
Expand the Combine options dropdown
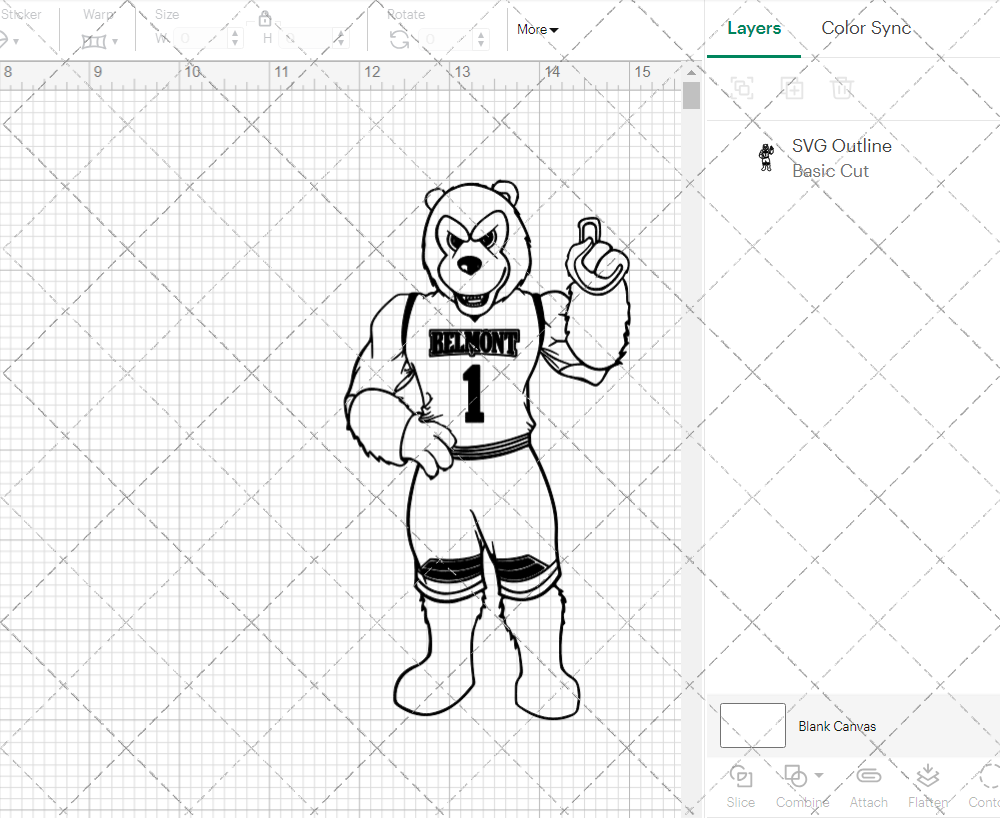(x=816, y=777)
